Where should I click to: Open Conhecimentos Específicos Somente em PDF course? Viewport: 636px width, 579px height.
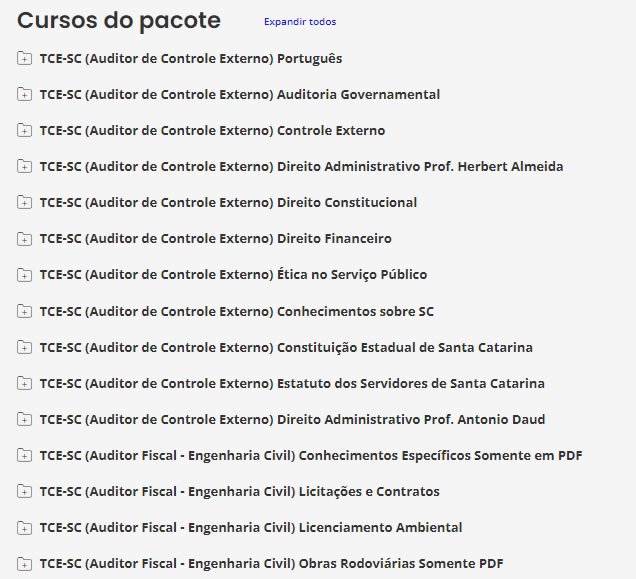pos(311,455)
